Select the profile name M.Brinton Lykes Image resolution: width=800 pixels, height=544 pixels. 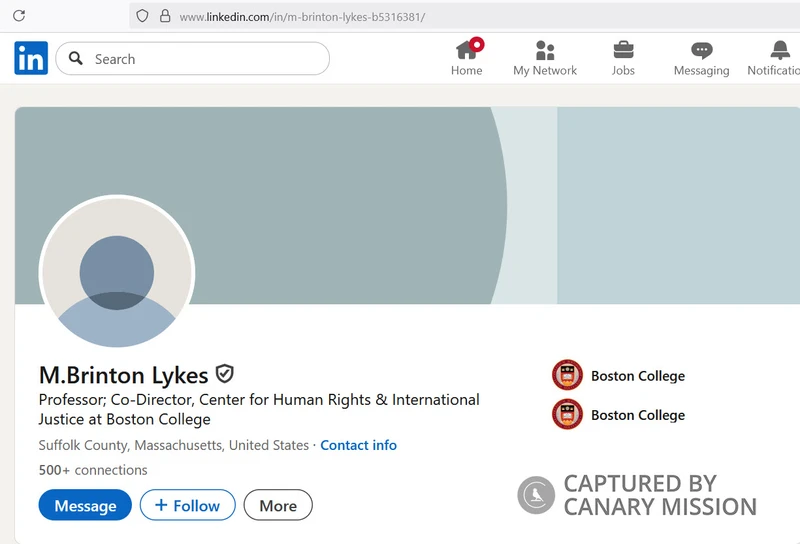coord(123,375)
